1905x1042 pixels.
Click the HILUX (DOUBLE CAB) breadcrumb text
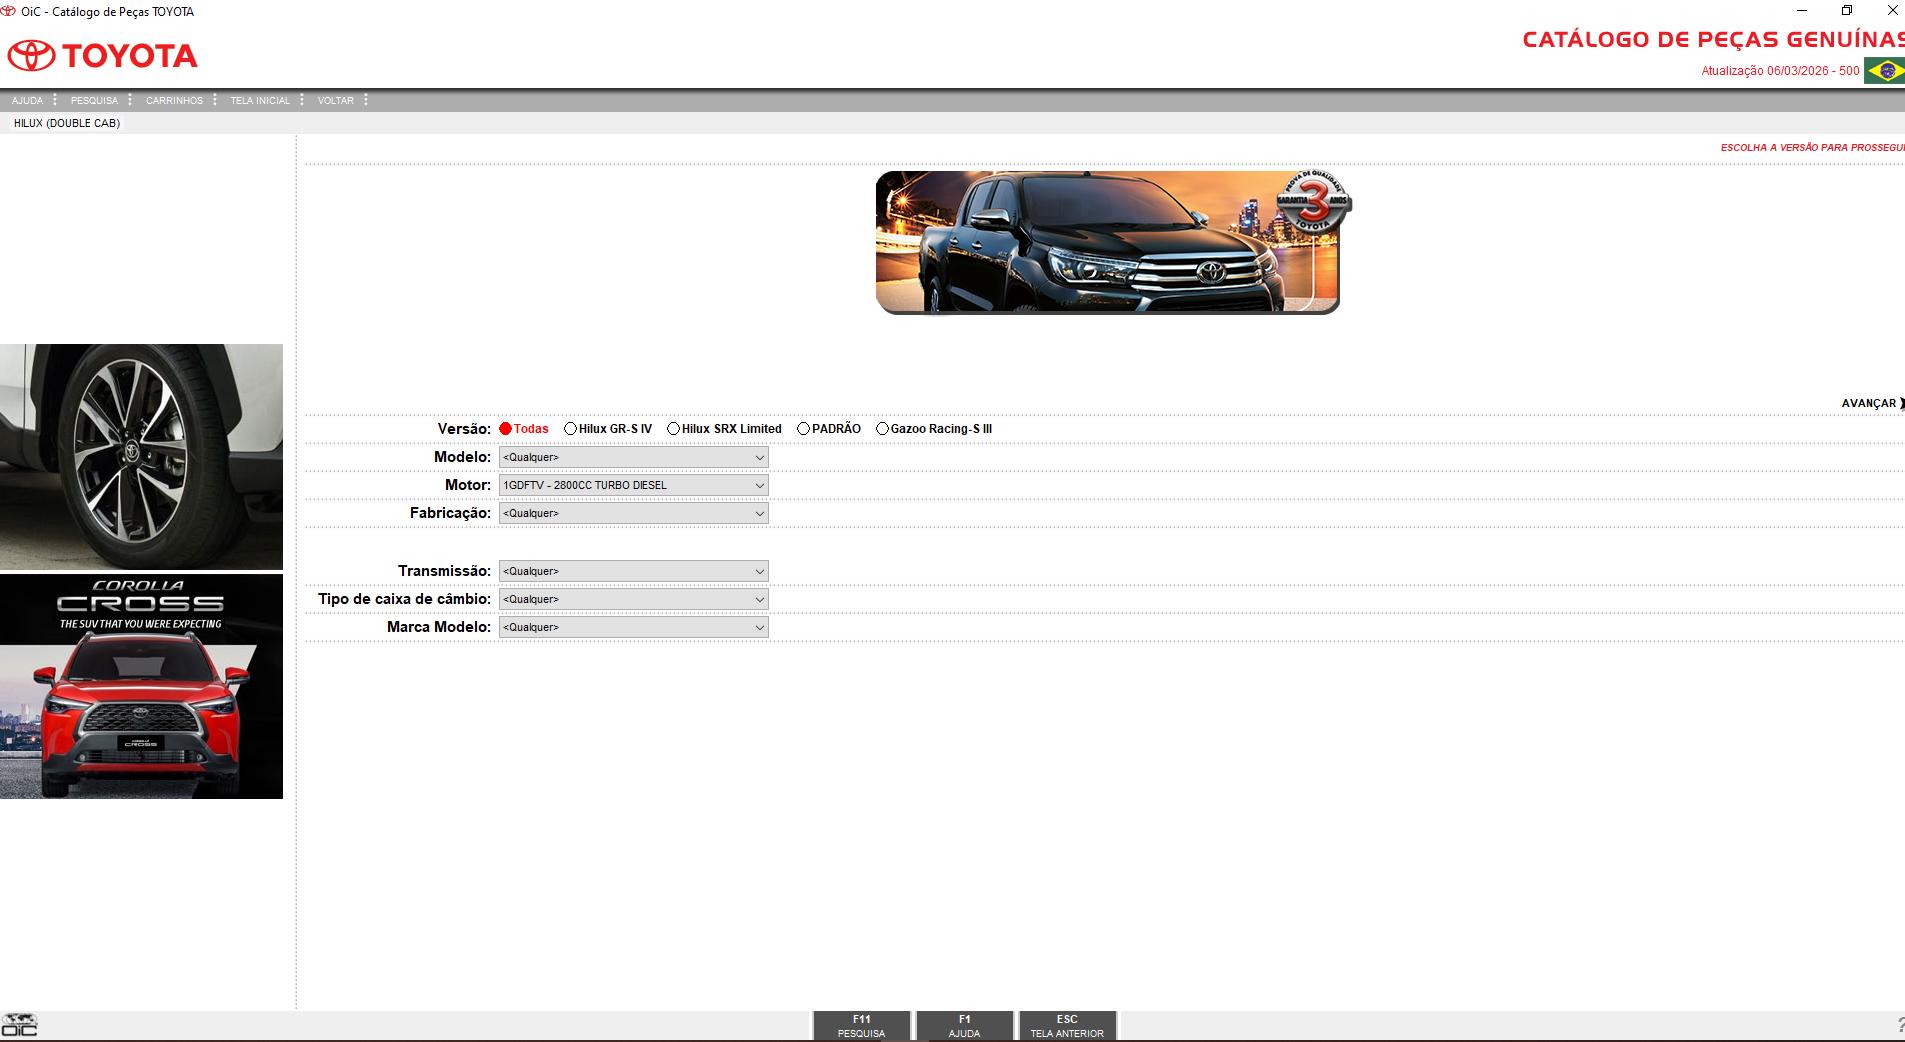(x=67, y=123)
